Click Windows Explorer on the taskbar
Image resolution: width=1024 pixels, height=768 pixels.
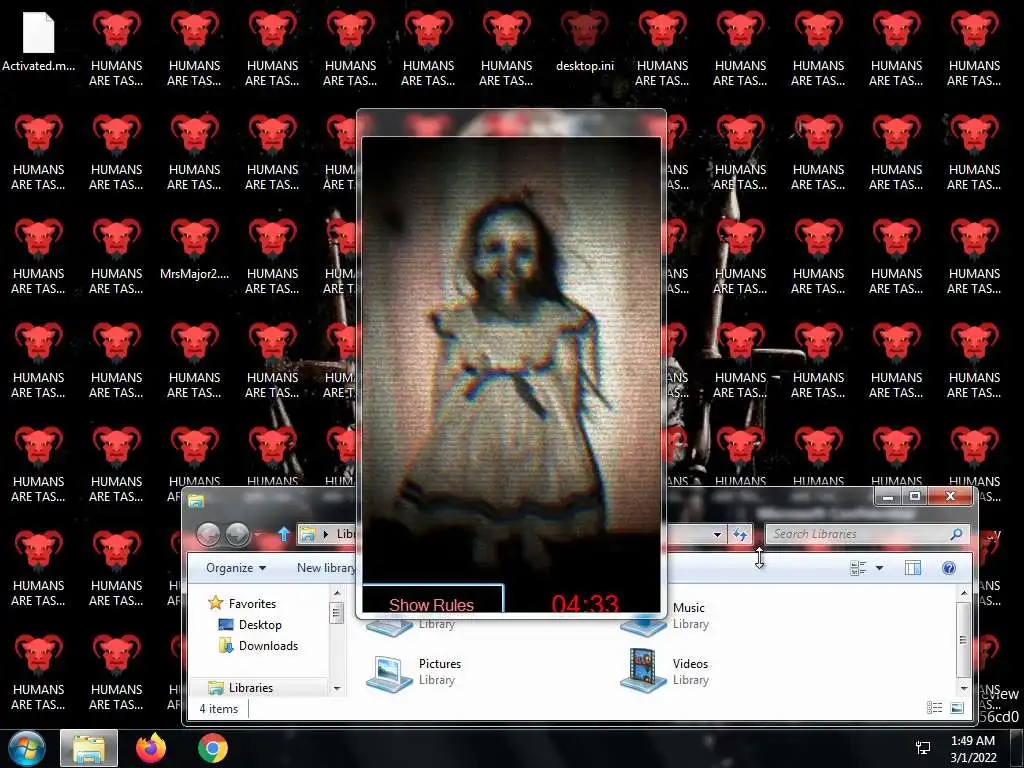tap(89, 748)
